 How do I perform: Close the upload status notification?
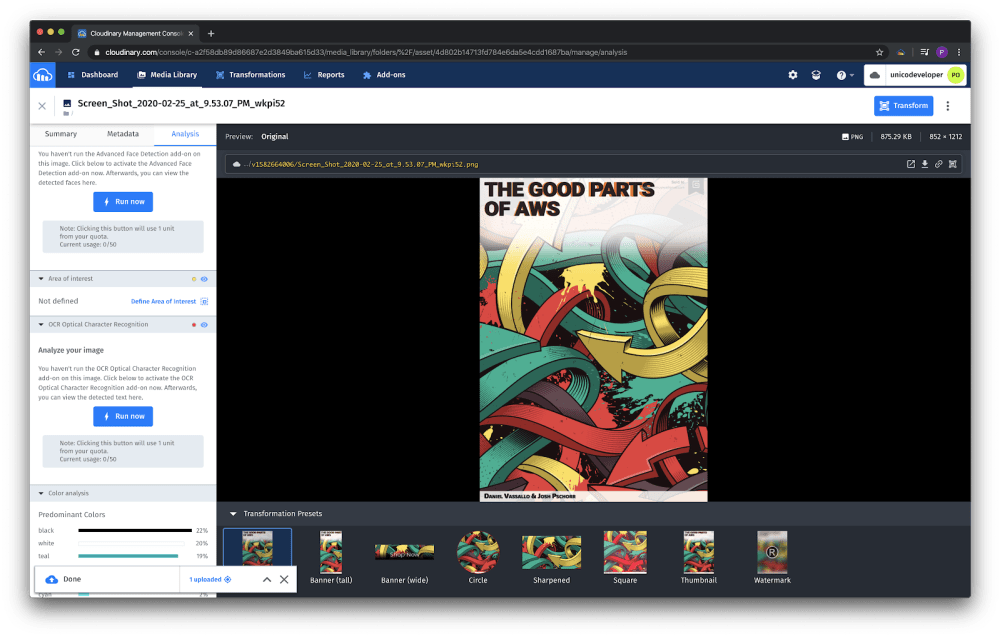click(x=284, y=579)
